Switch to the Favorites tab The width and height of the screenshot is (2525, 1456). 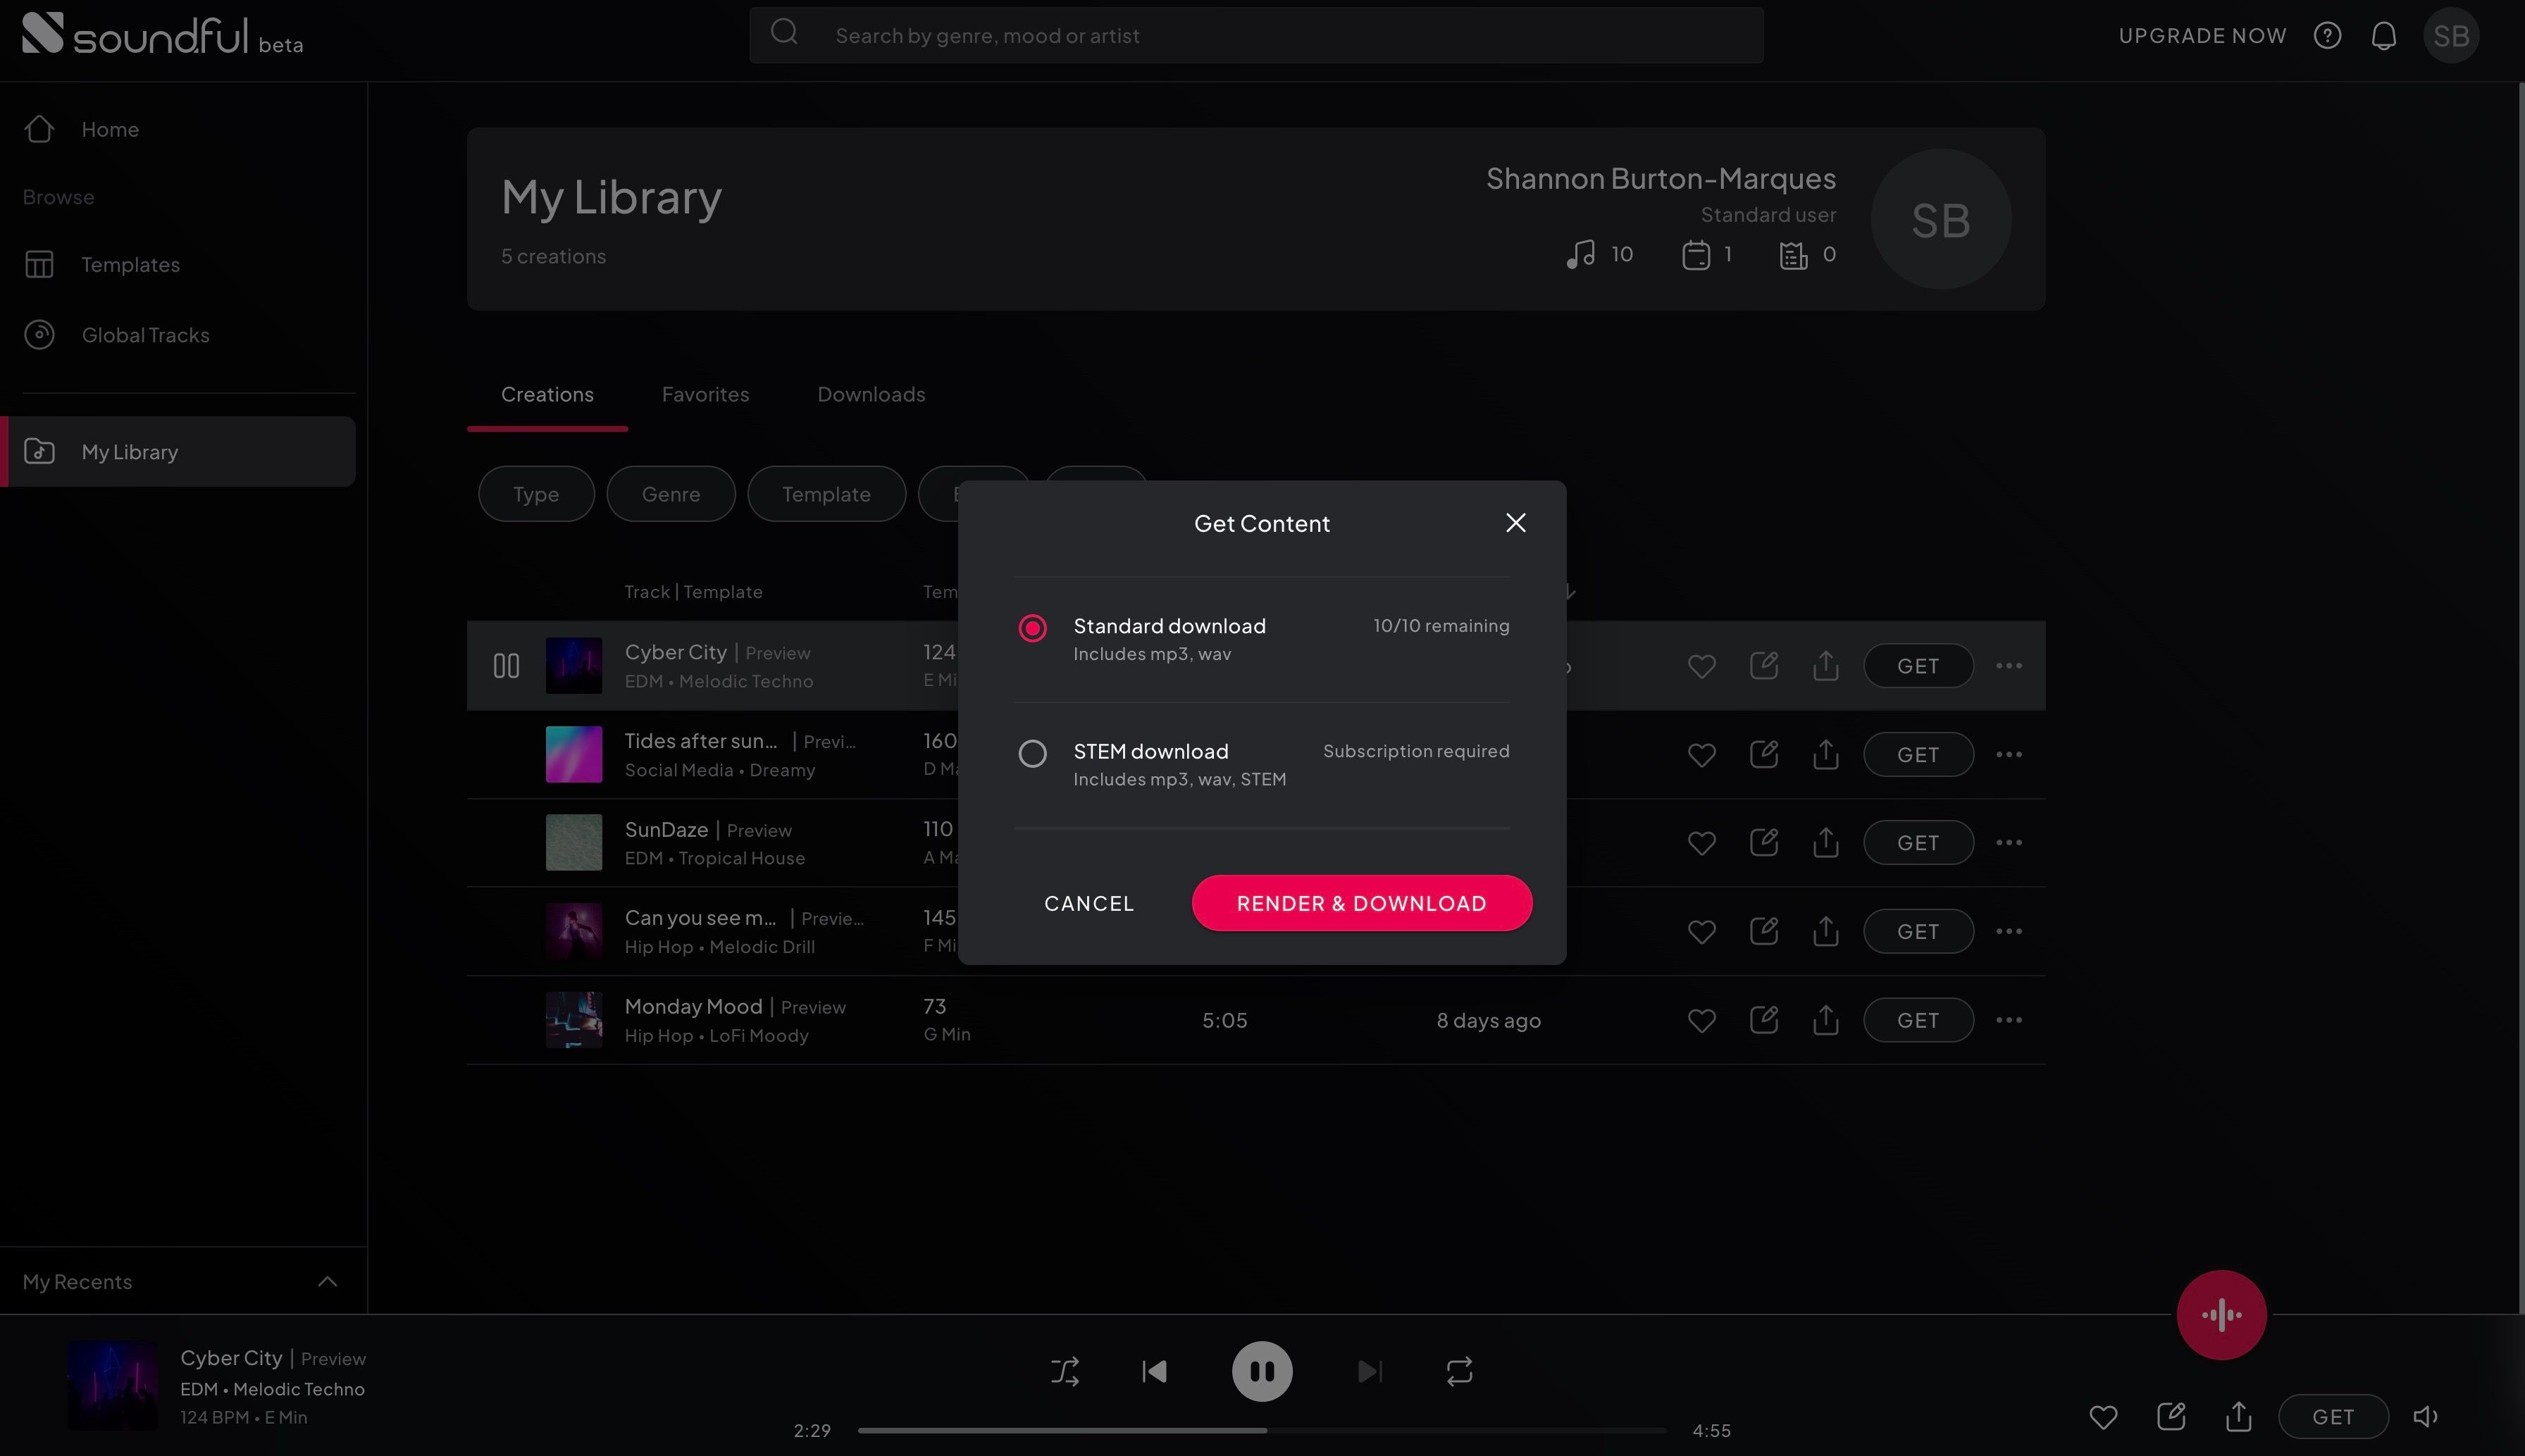coord(704,394)
